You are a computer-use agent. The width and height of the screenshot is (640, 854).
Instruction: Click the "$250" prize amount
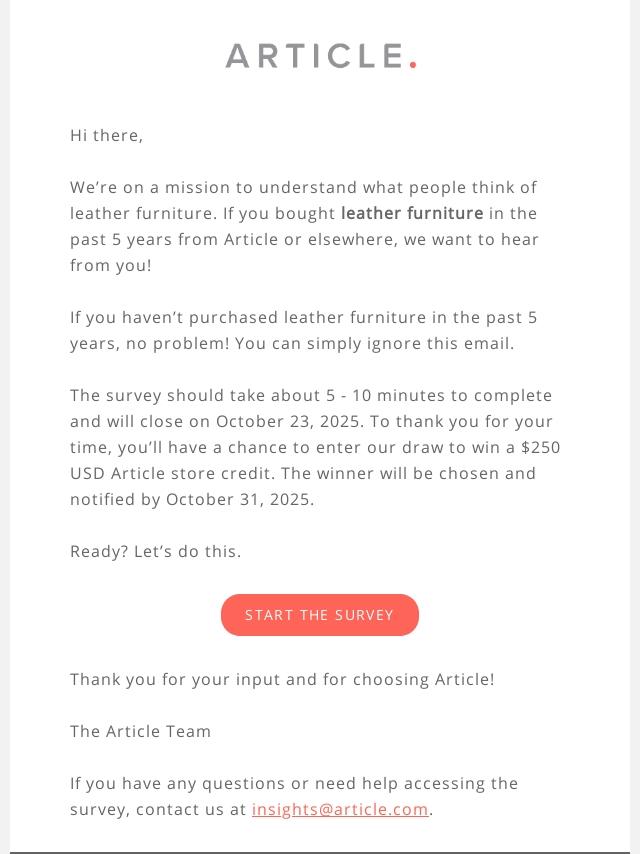(x=540, y=447)
